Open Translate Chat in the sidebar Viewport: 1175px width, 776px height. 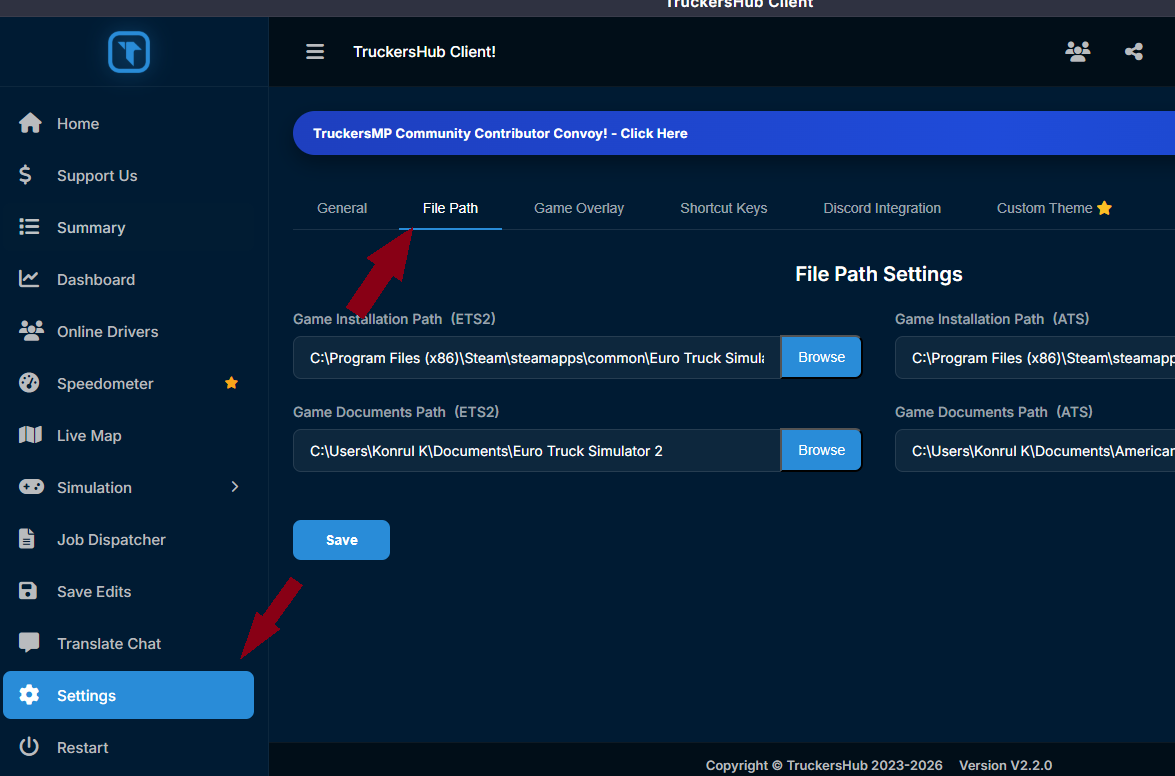pyautogui.click(x=128, y=643)
